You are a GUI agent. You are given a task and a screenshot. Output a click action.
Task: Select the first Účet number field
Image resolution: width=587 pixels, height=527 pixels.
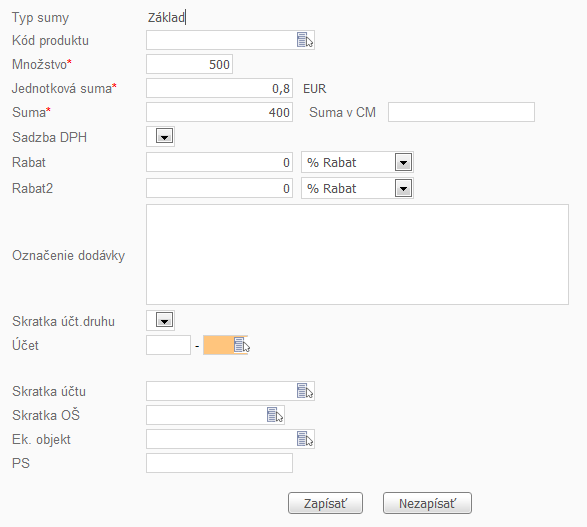pyautogui.click(x=168, y=345)
